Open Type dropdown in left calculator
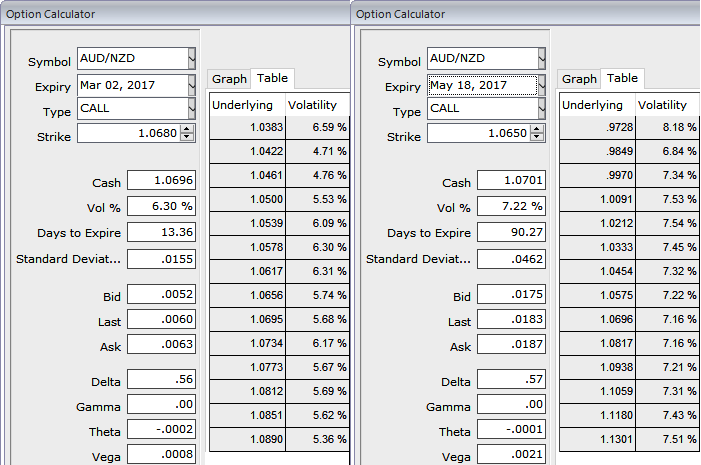The width and height of the screenshot is (701, 465). (x=192, y=109)
